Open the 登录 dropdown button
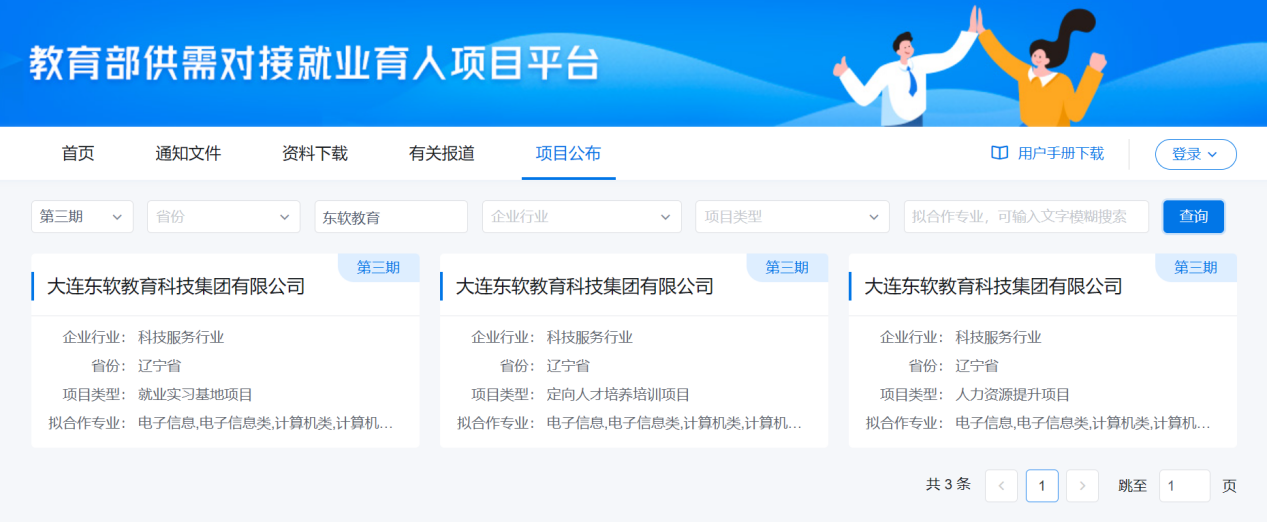 click(1195, 154)
